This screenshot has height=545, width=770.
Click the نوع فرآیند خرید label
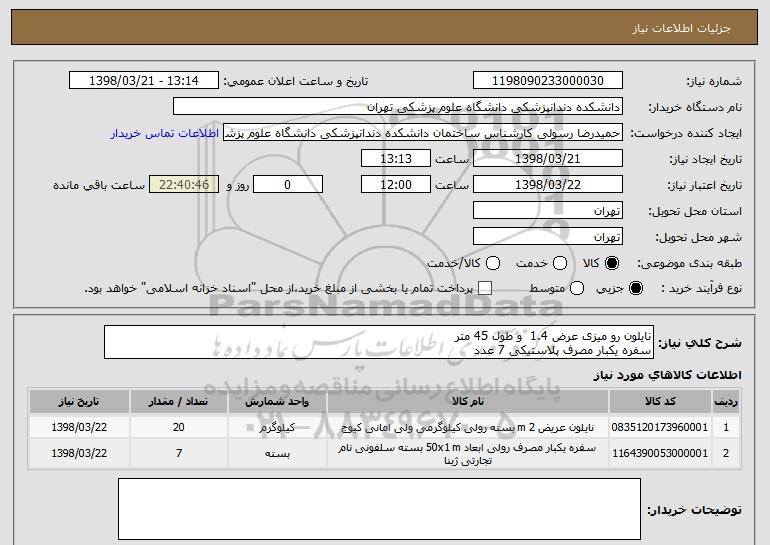[x=701, y=288]
